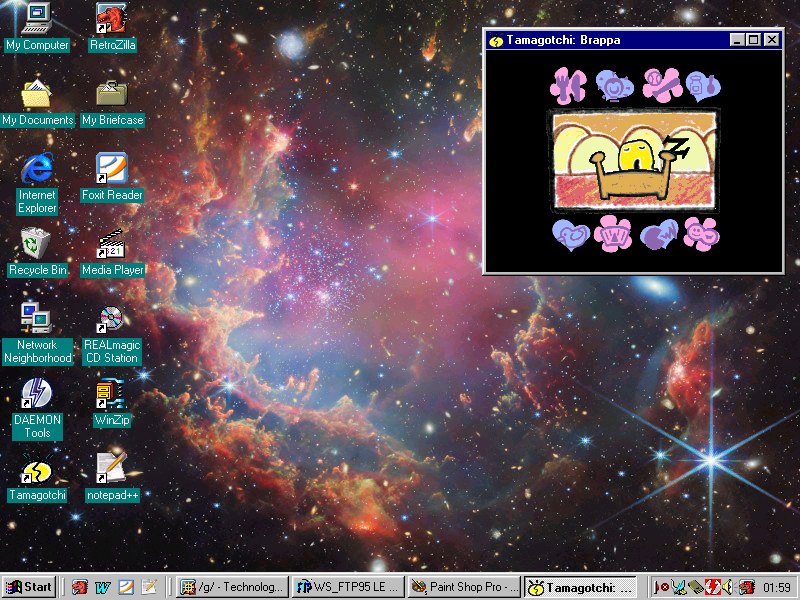Viewport: 800px width, 600px height.
Task: Click the Tamagotchi attention faces icon
Action: (701, 234)
